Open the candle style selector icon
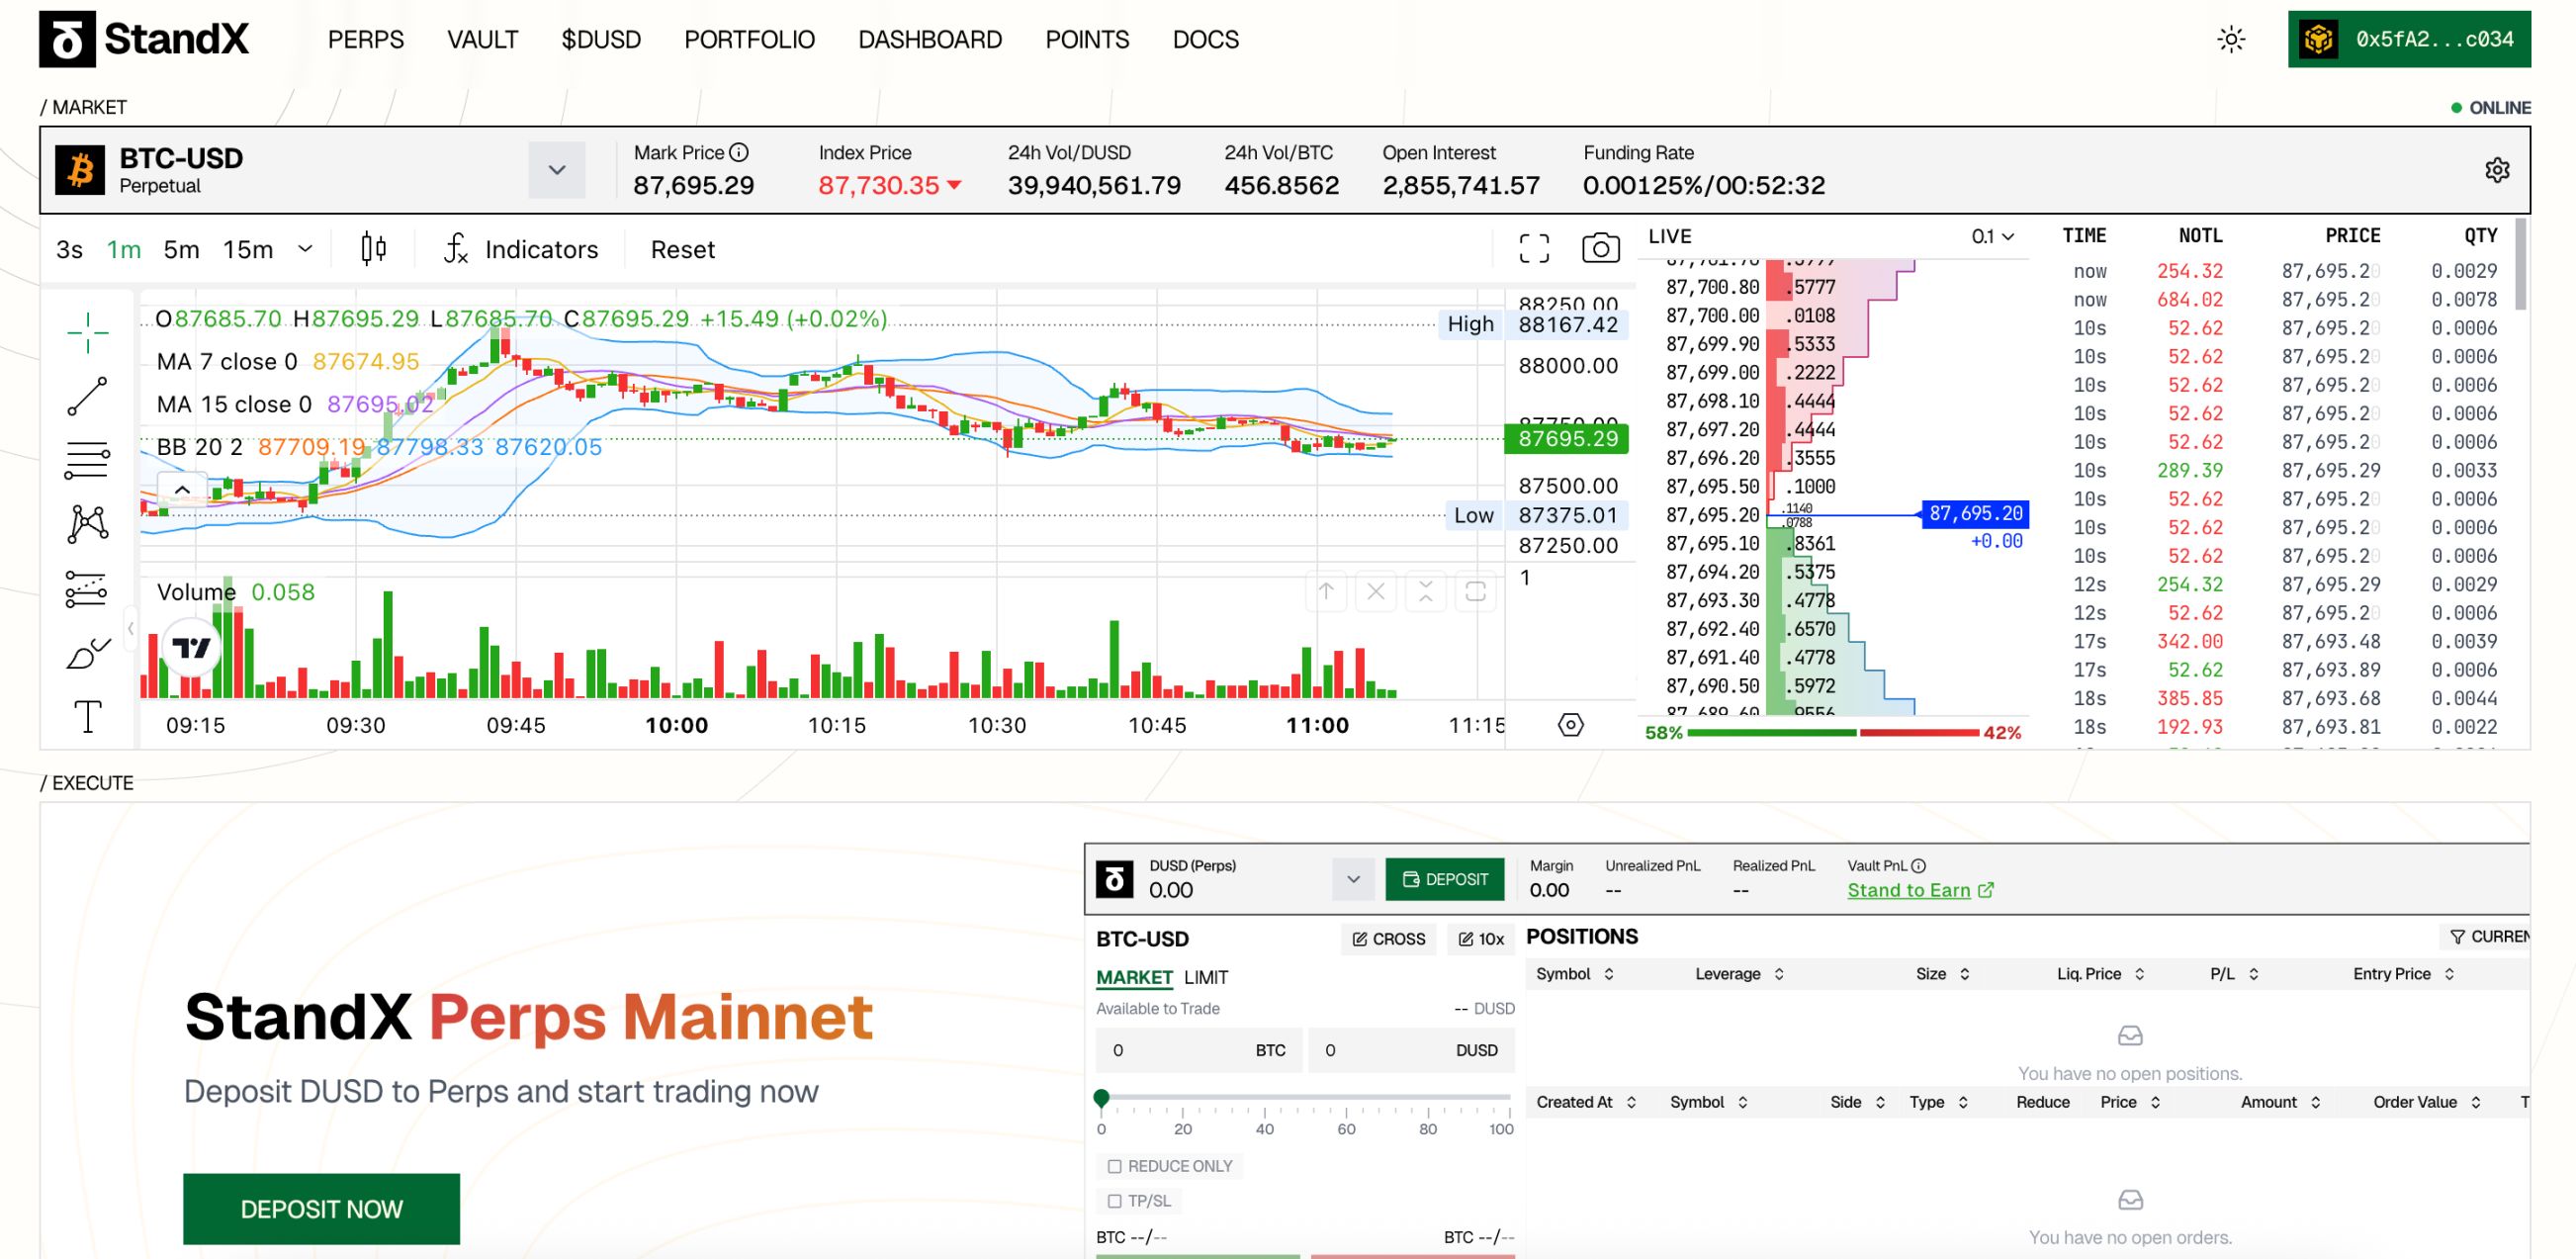This screenshot has height=1259, width=2576. [x=372, y=248]
